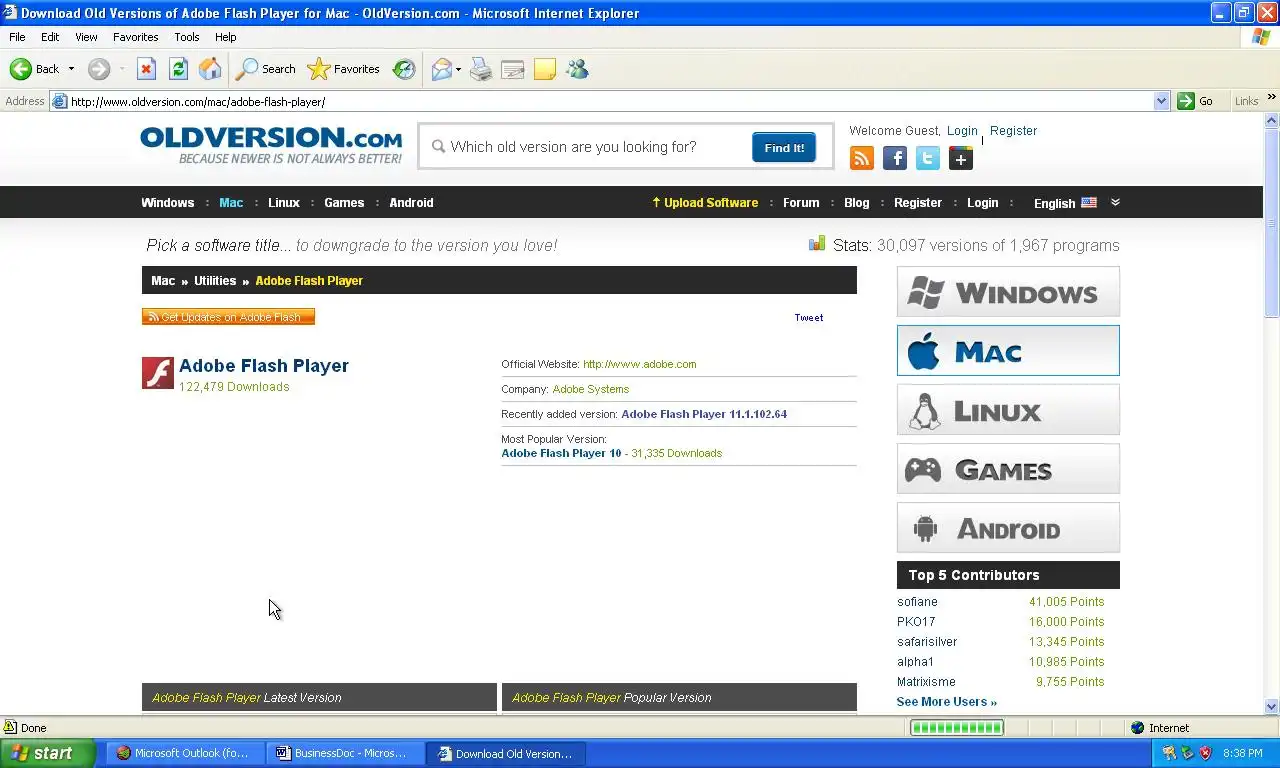Open the Edit menu
This screenshot has width=1280, height=768.
coord(50,37)
